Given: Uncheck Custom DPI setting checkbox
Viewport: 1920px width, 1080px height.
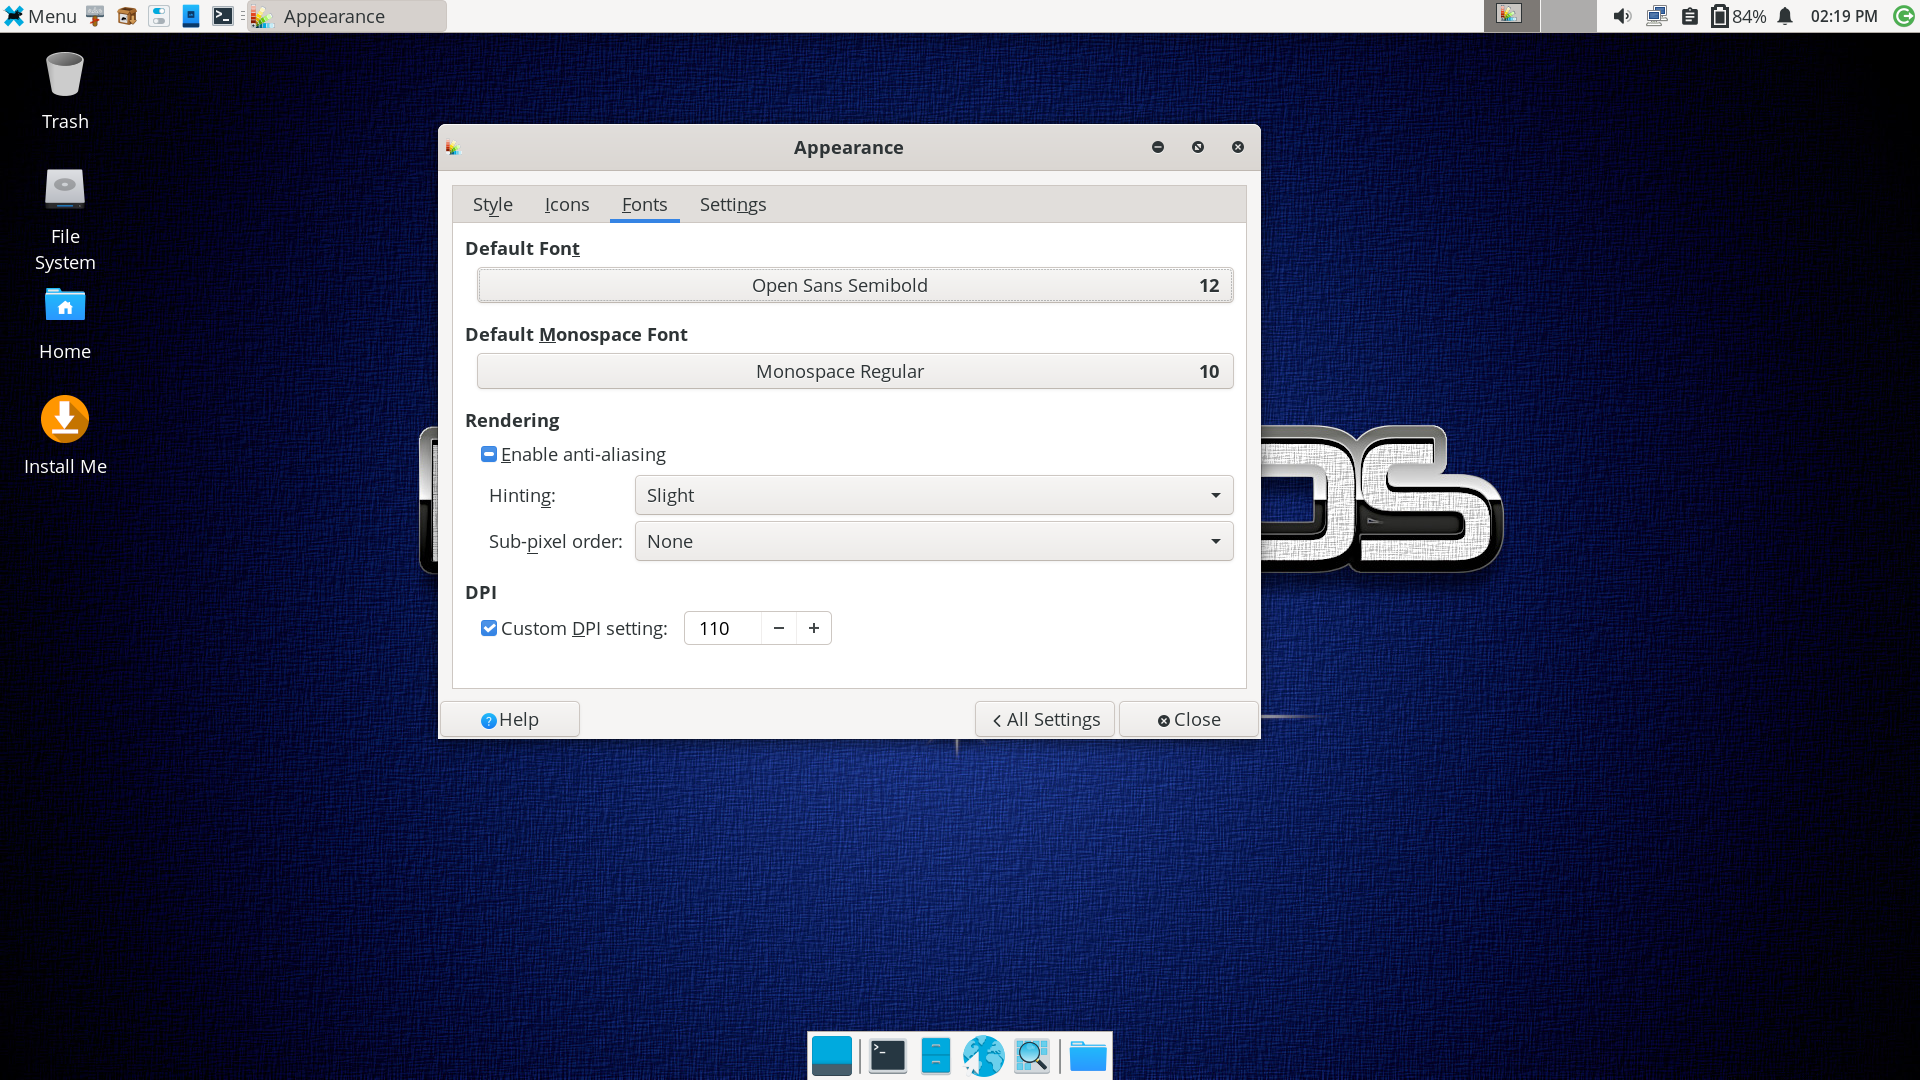Looking at the screenshot, I should pyautogui.click(x=489, y=628).
